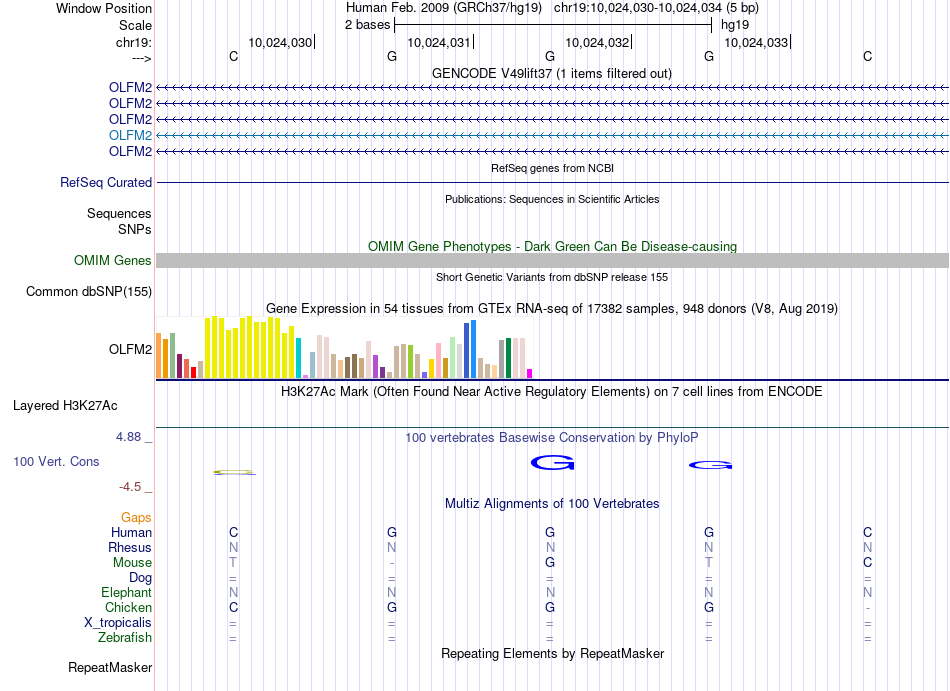Click the Gaps label in Multiz alignment
The height and width of the screenshot is (691, 950).
point(136,517)
